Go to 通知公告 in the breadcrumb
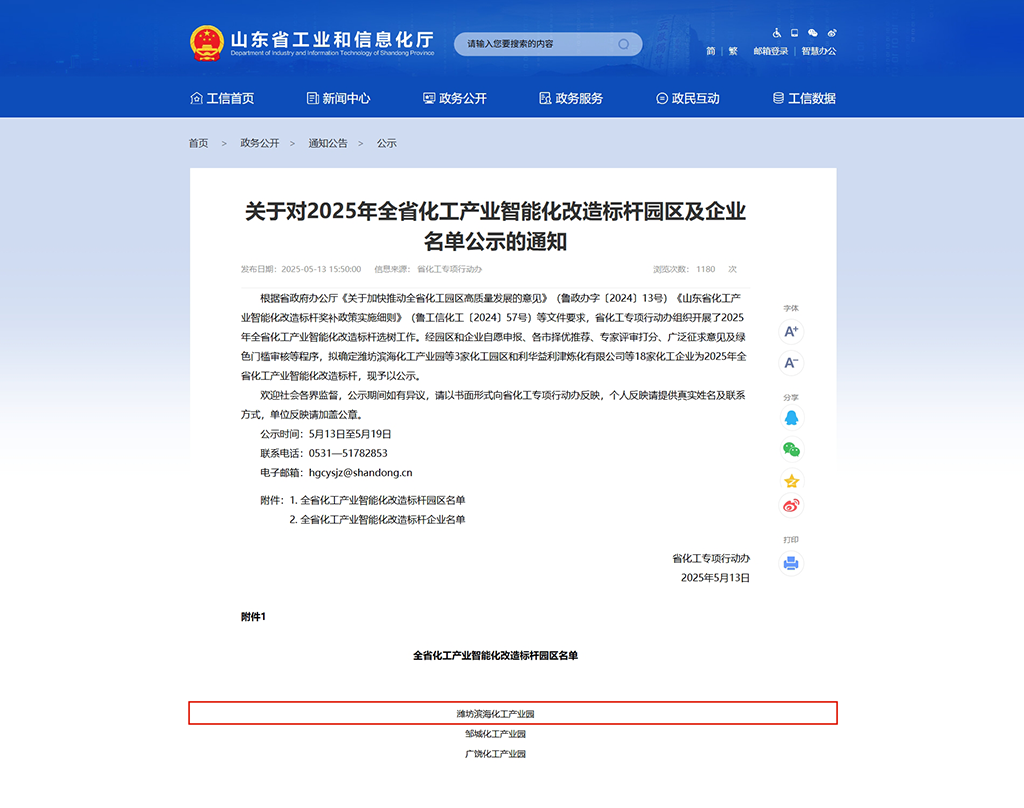The width and height of the screenshot is (1024, 808). click(328, 143)
